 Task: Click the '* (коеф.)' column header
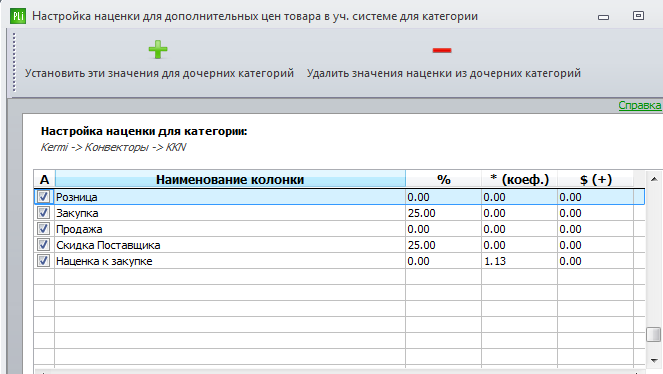click(520, 179)
